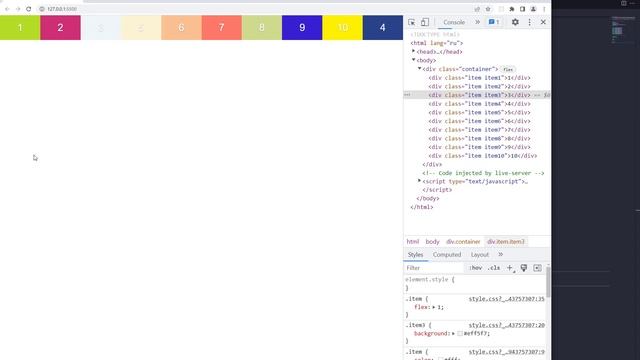Close the DevTools panel

tap(543, 22)
